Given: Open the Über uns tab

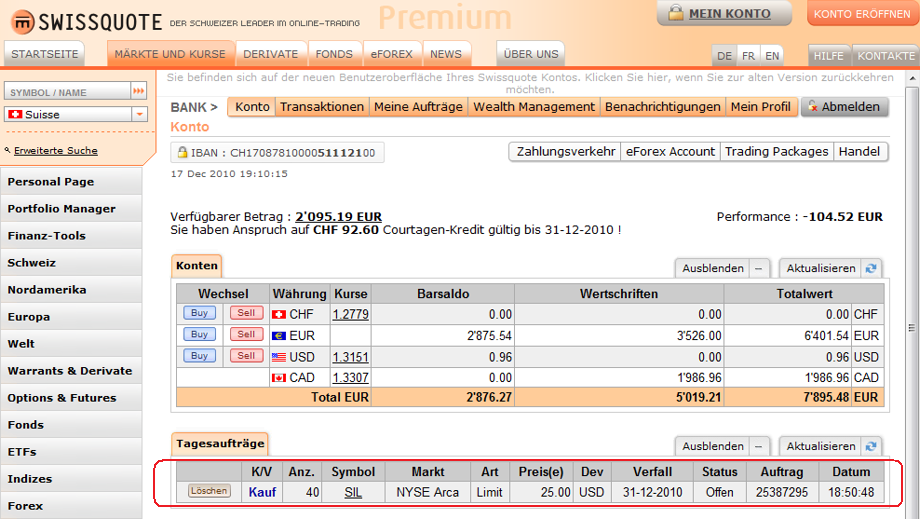Looking at the screenshot, I should (531, 54).
